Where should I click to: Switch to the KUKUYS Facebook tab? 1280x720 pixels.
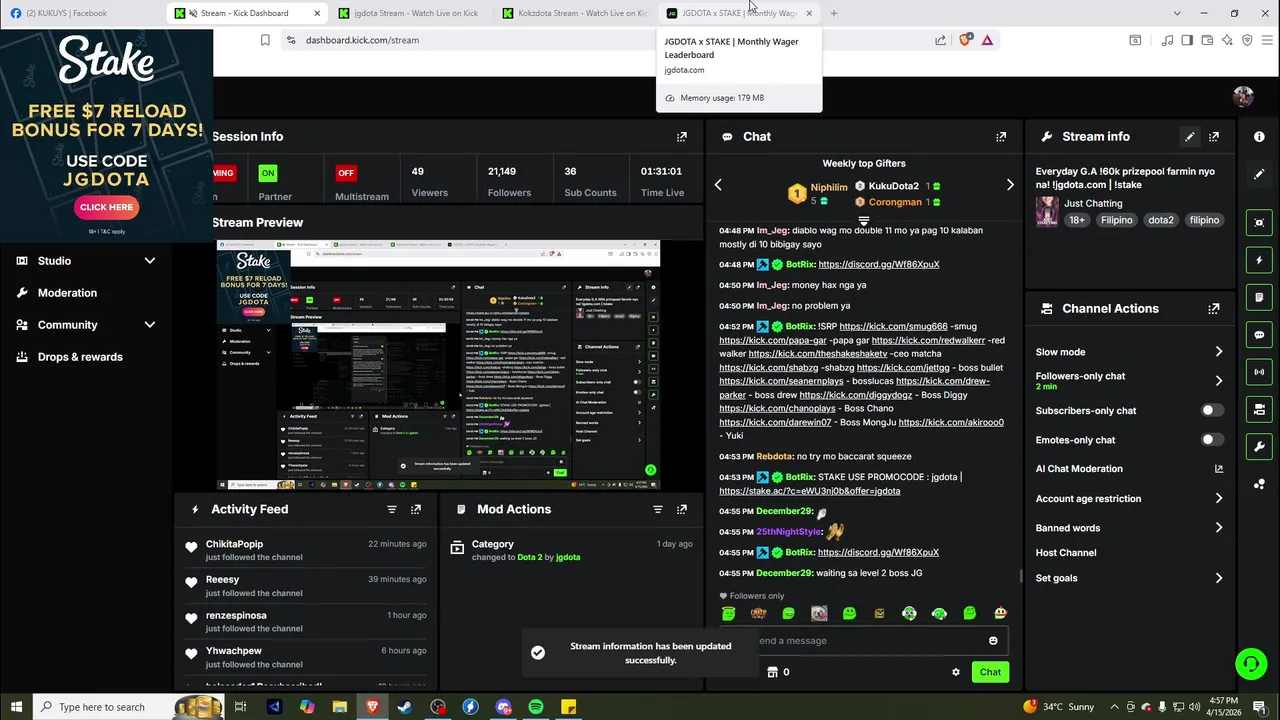82,13
